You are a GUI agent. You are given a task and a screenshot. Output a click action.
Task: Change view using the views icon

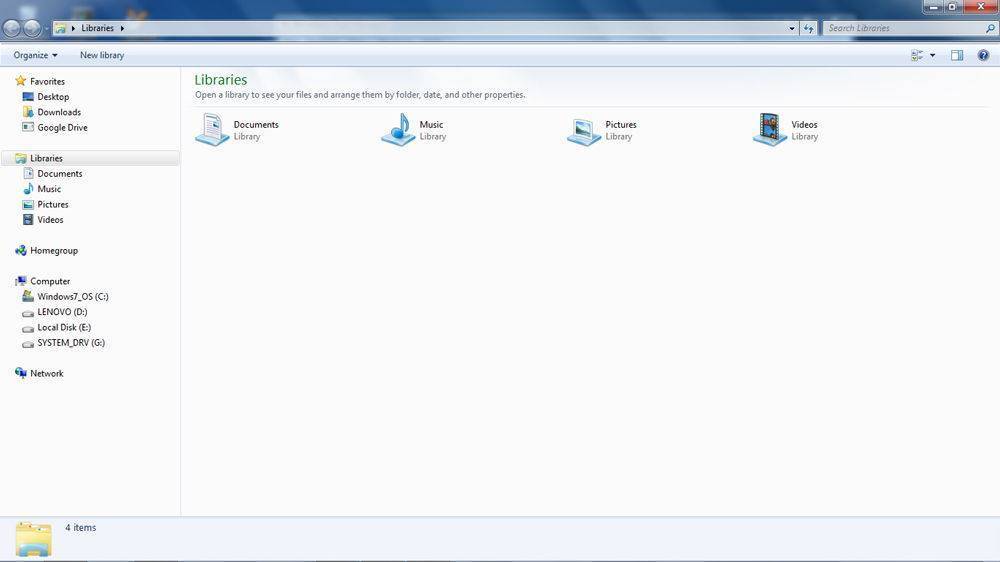click(x=917, y=55)
